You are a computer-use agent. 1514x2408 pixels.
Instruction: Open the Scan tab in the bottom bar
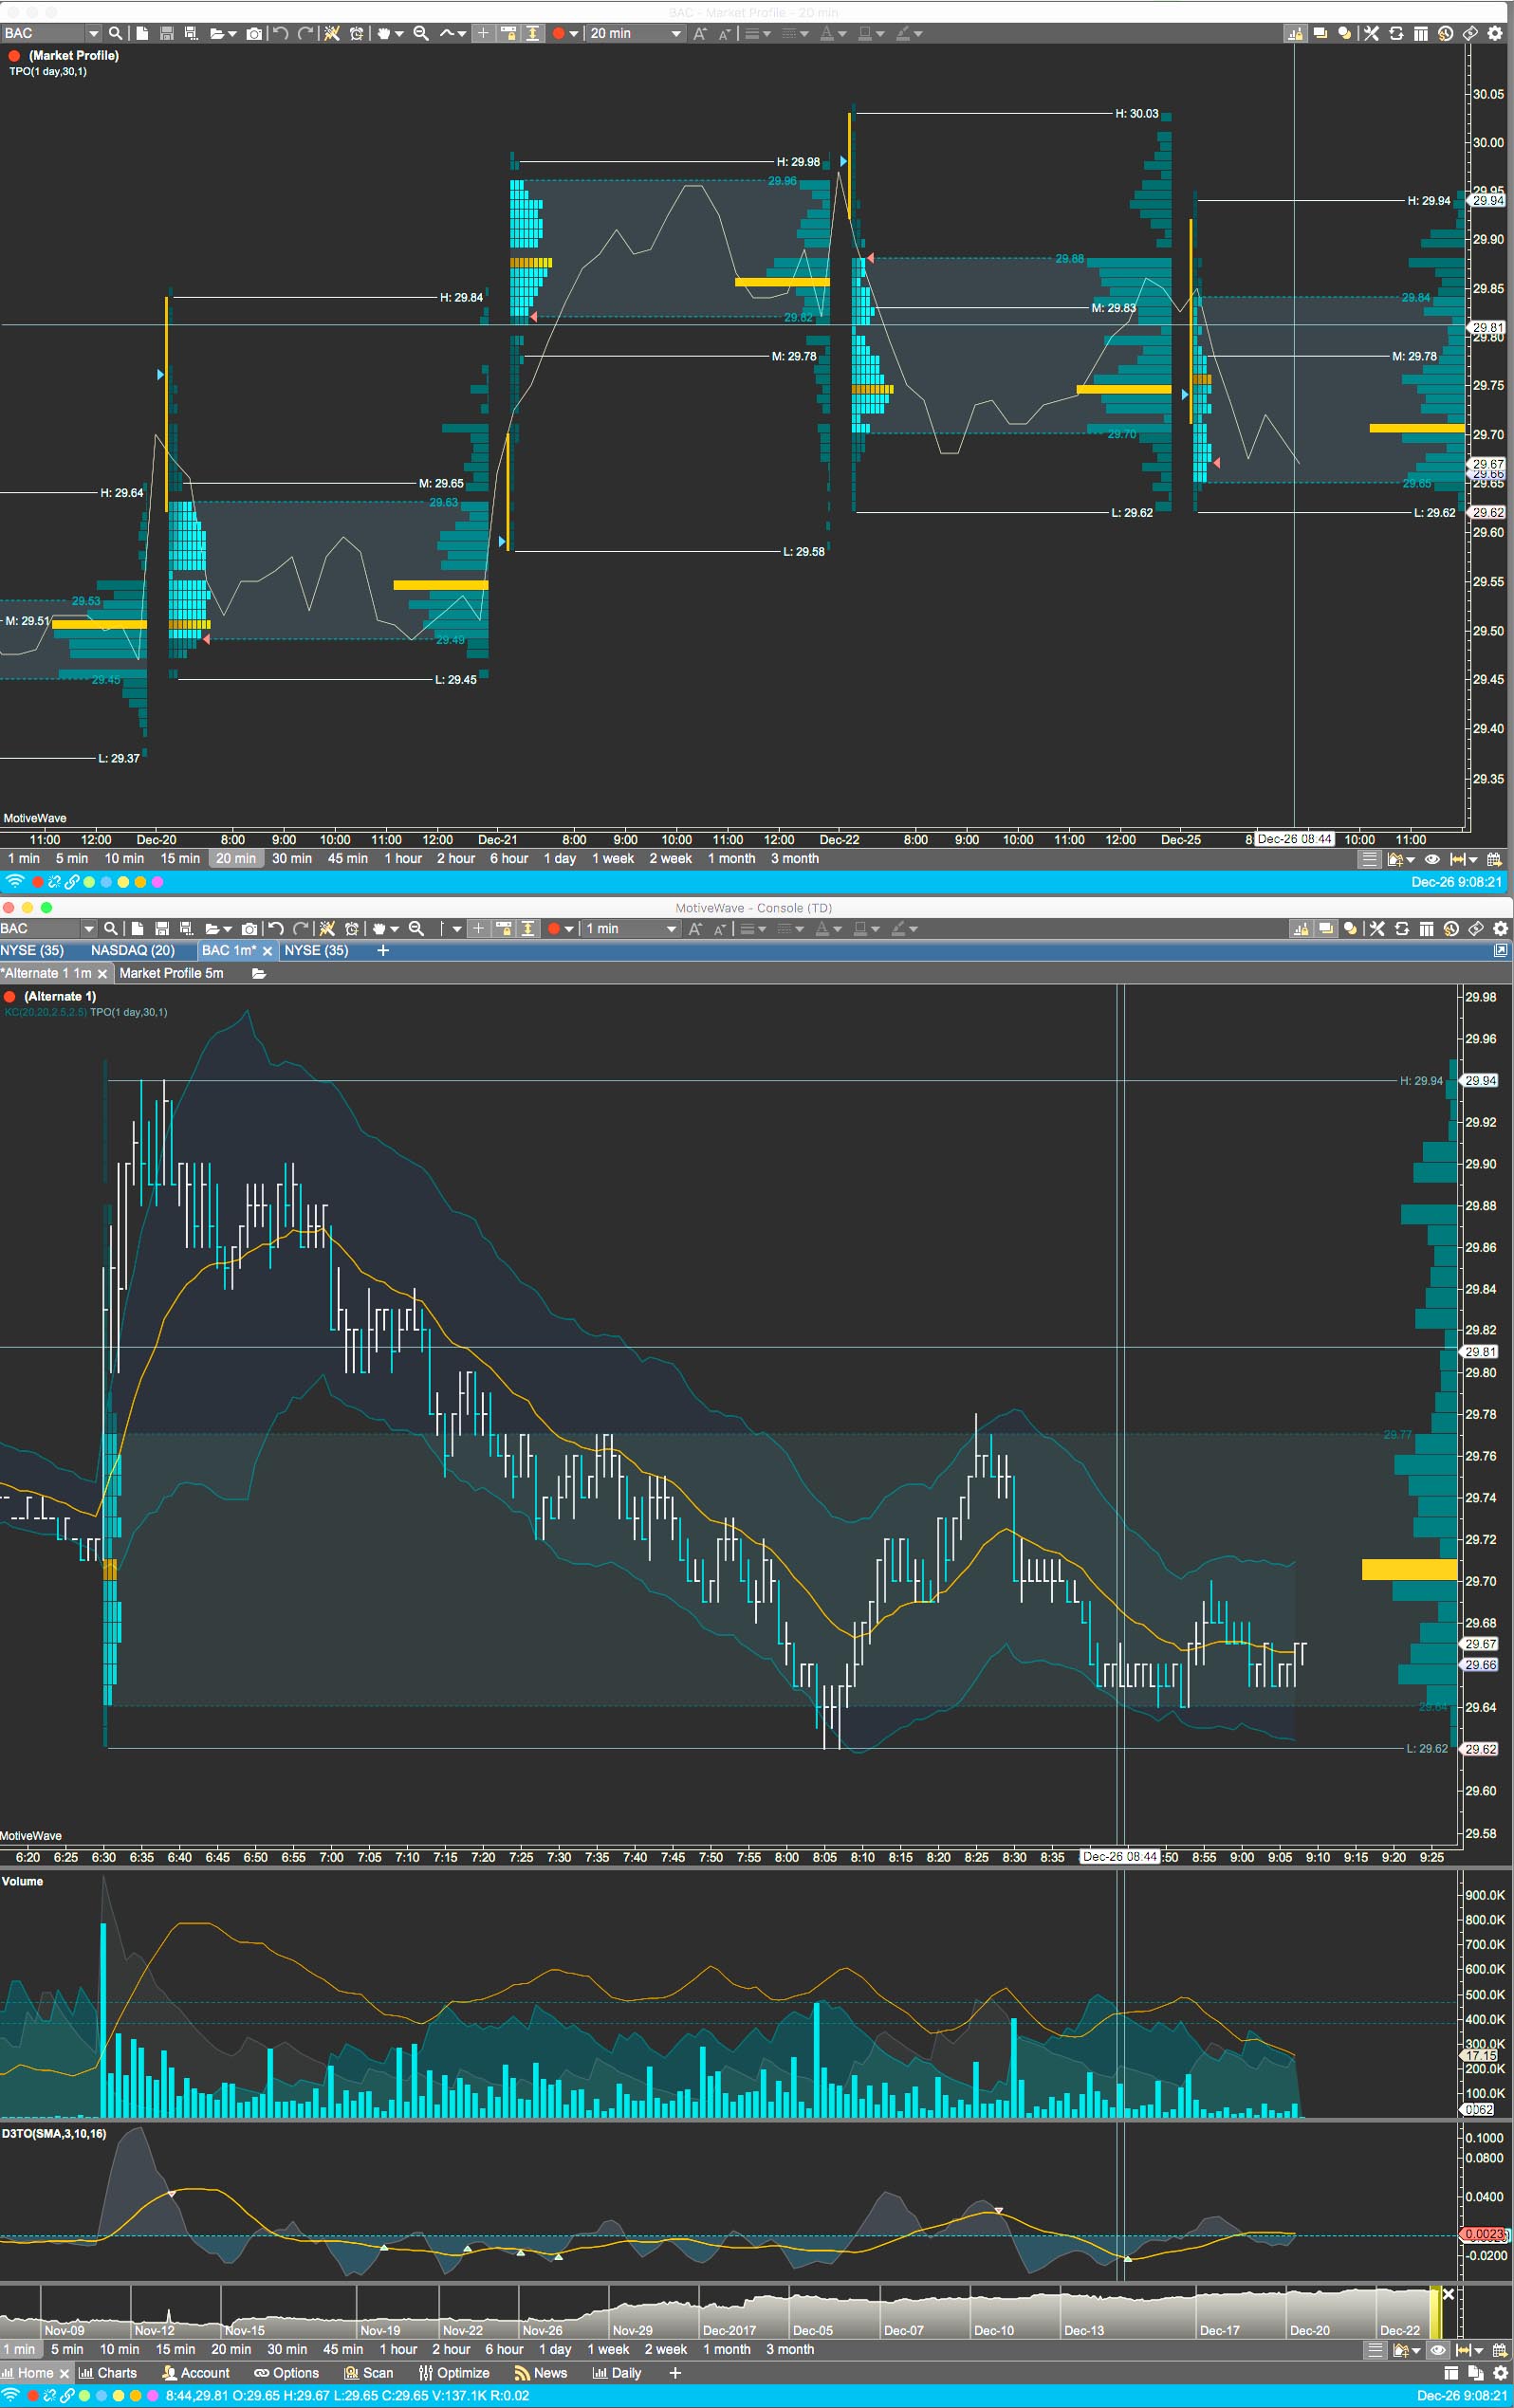coord(368,2373)
